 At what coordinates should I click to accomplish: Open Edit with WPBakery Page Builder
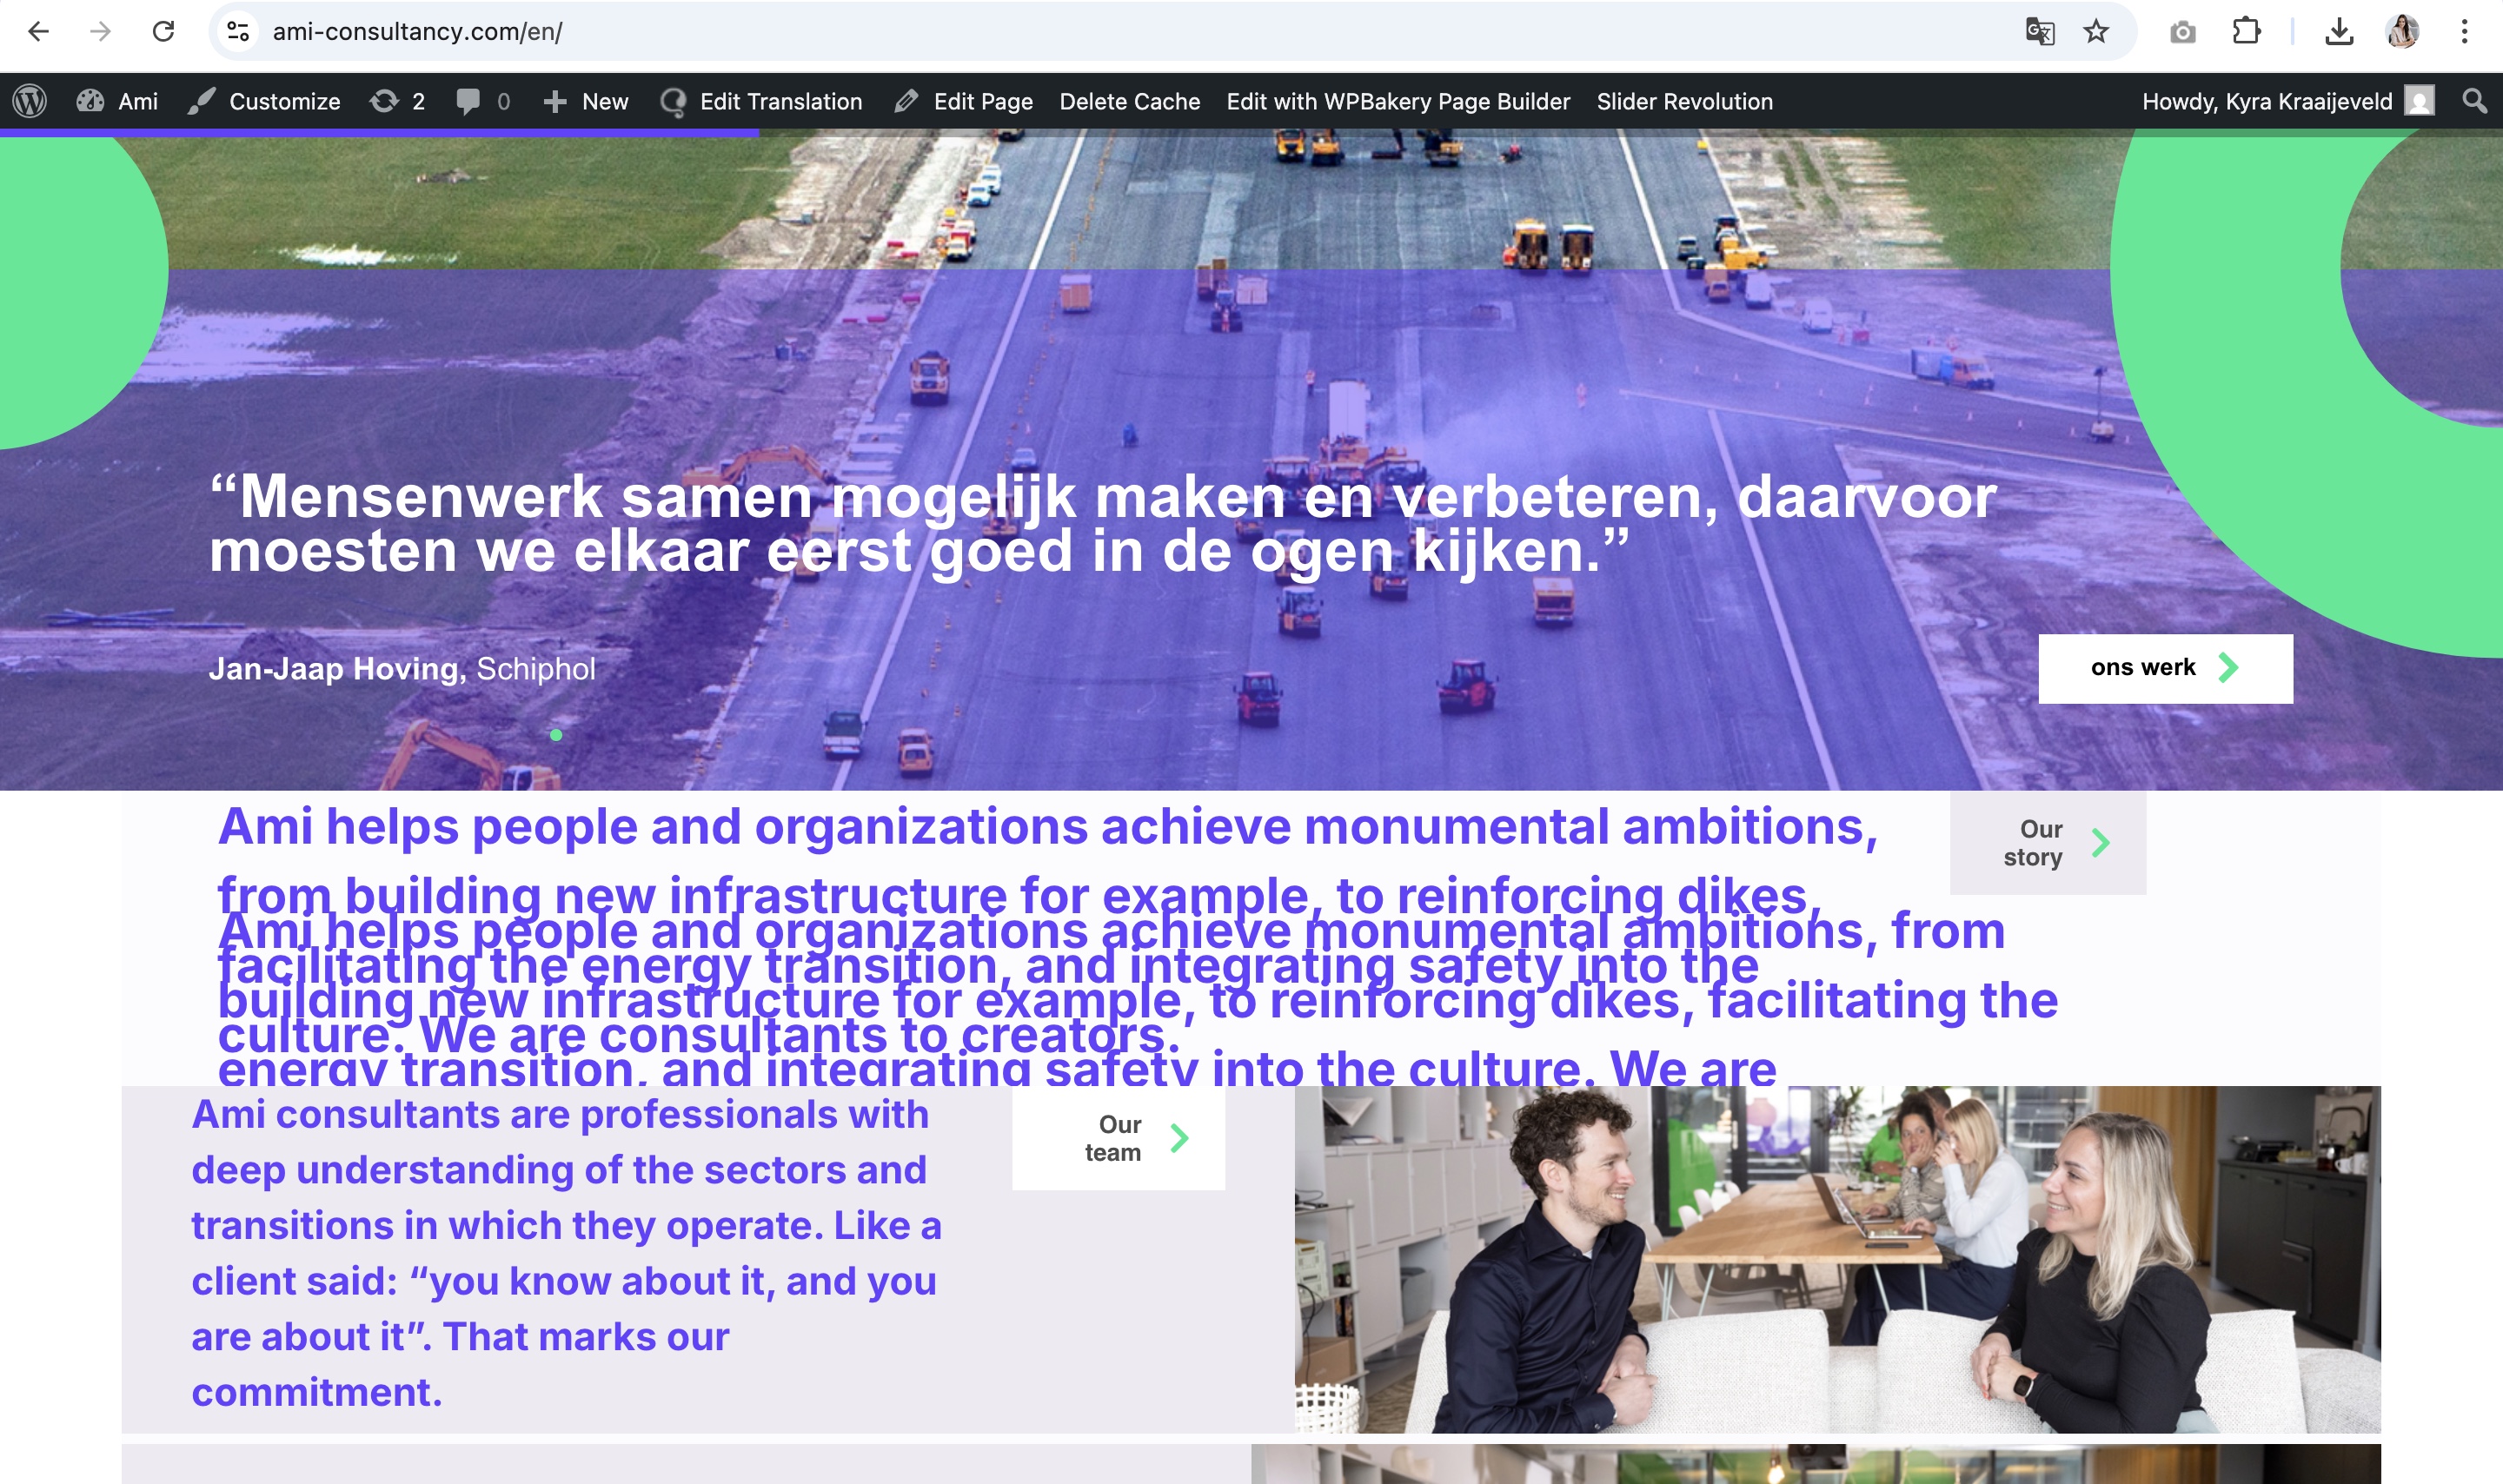tap(1398, 101)
